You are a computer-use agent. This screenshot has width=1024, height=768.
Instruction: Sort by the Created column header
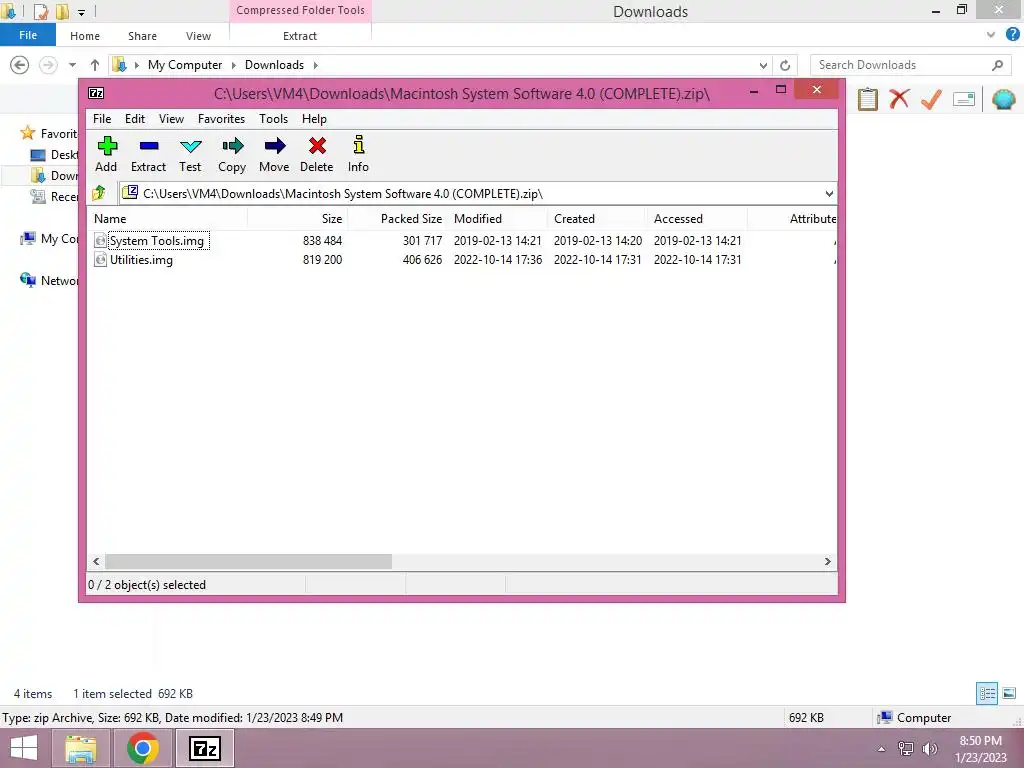(x=598, y=219)
